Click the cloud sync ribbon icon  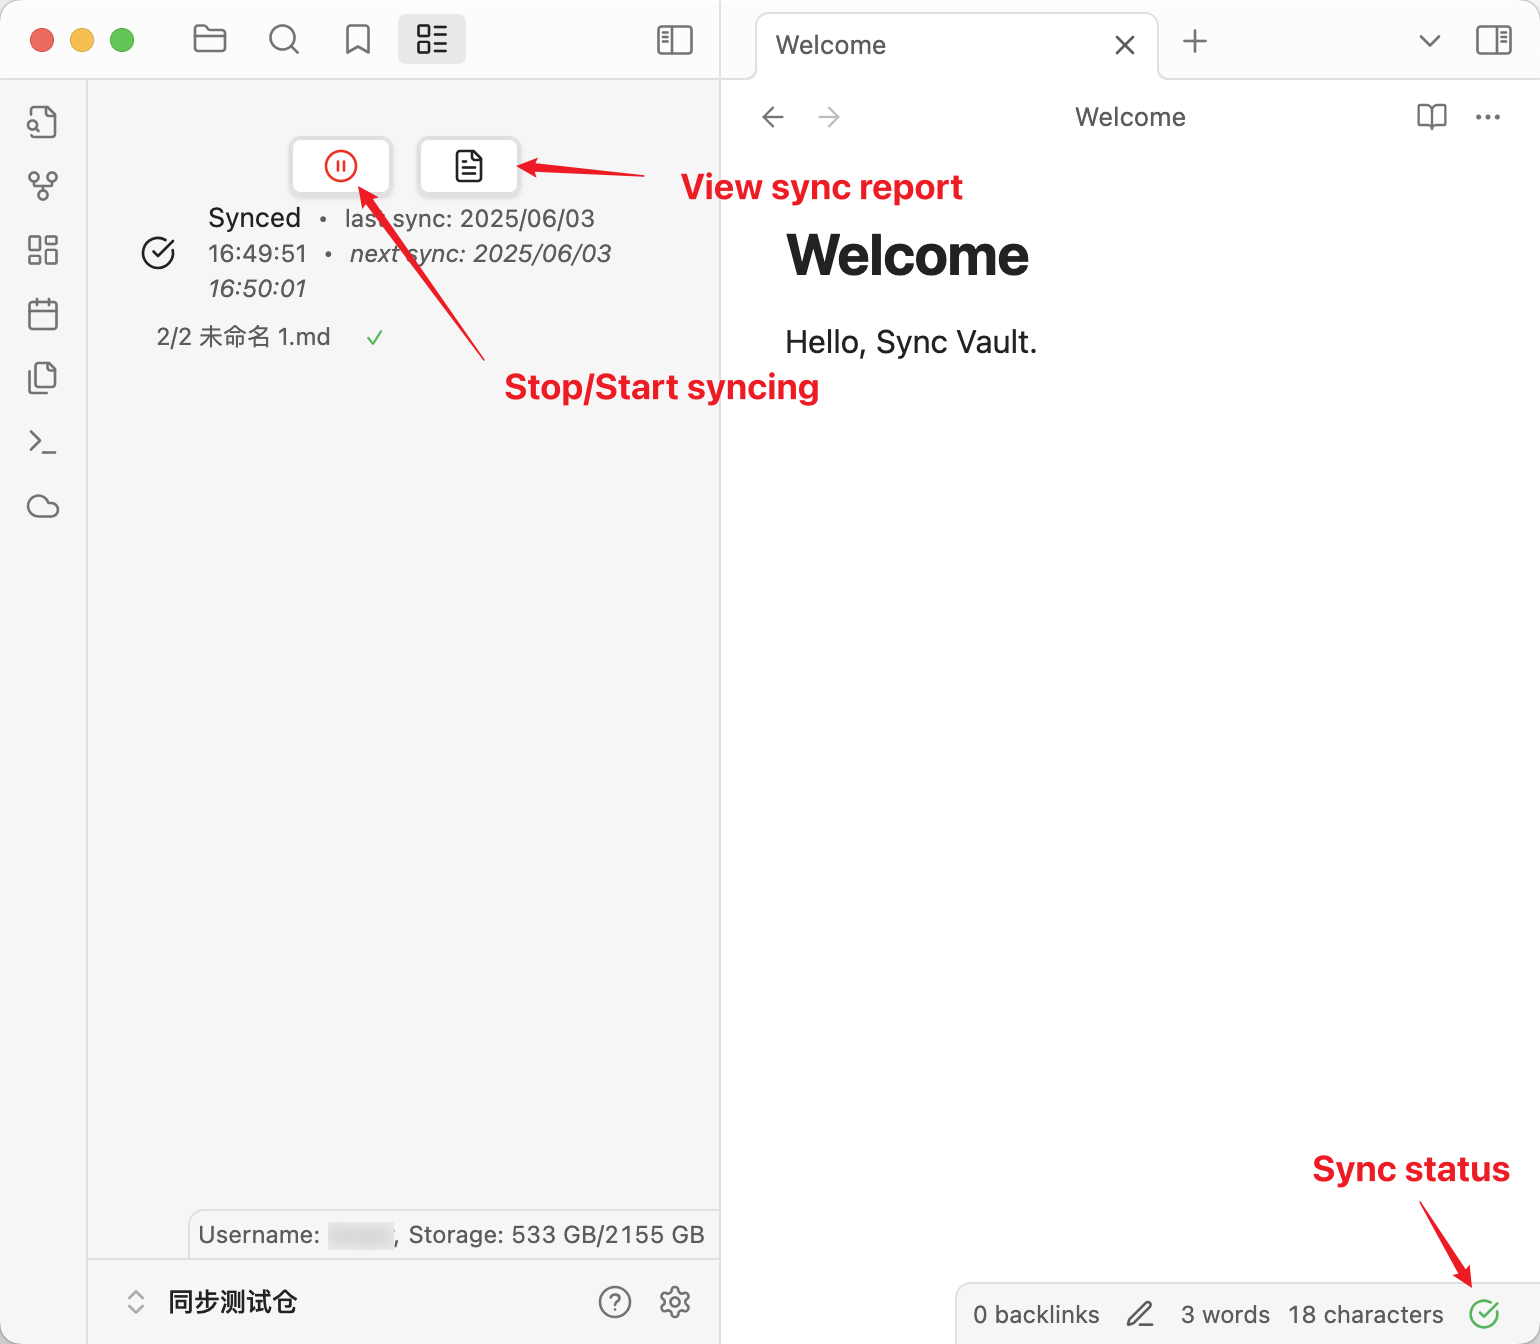tap(43, 507)
